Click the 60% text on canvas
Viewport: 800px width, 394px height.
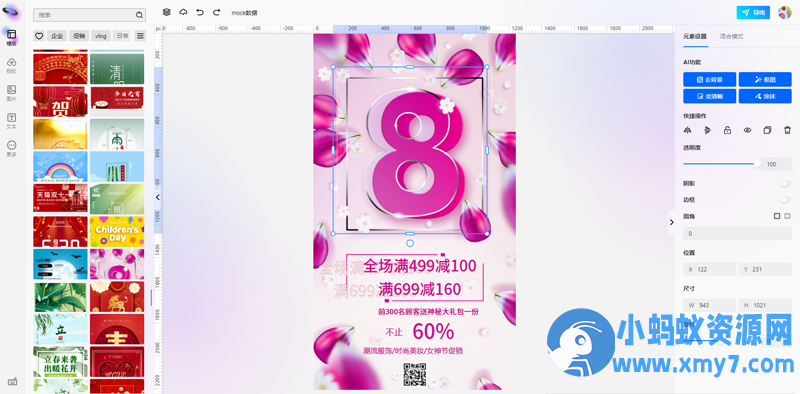coord(433,332)
